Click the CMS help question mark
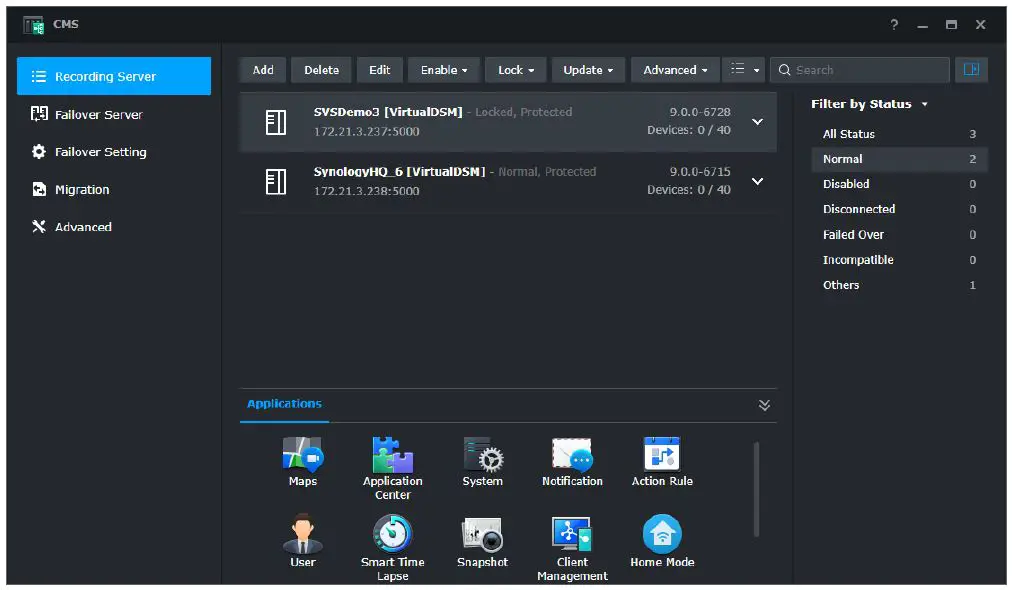 tap(893, 25)
